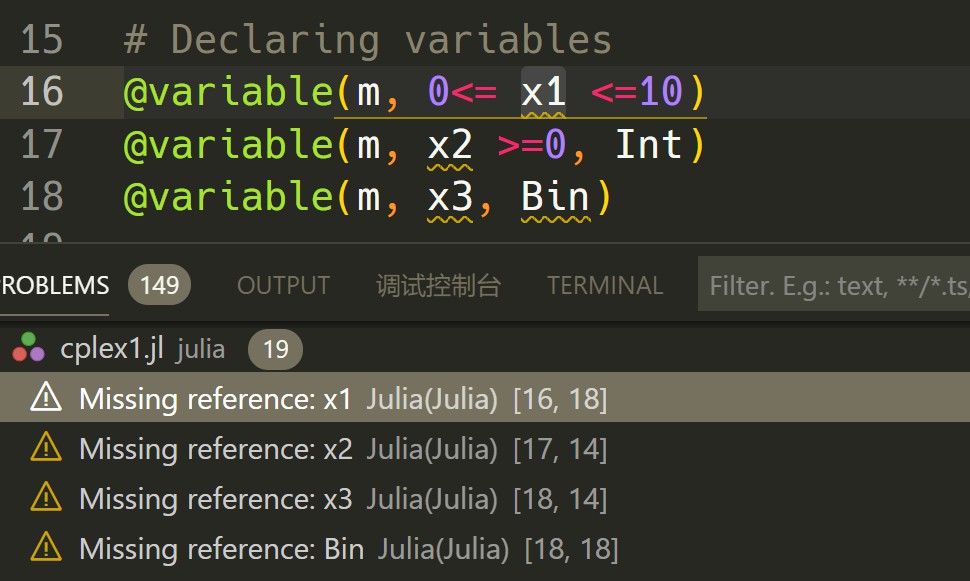The image size is (970, 581).
Task: Click line number 16 in the editor gutter
Action: 42,90
